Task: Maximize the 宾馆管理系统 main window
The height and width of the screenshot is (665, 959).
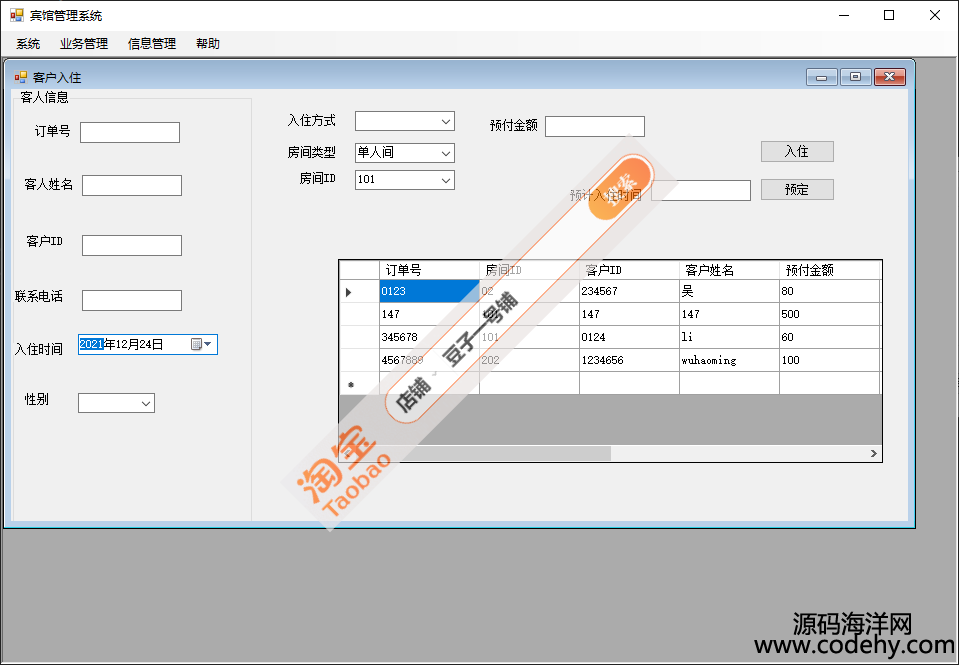Action: coord(889,15)
